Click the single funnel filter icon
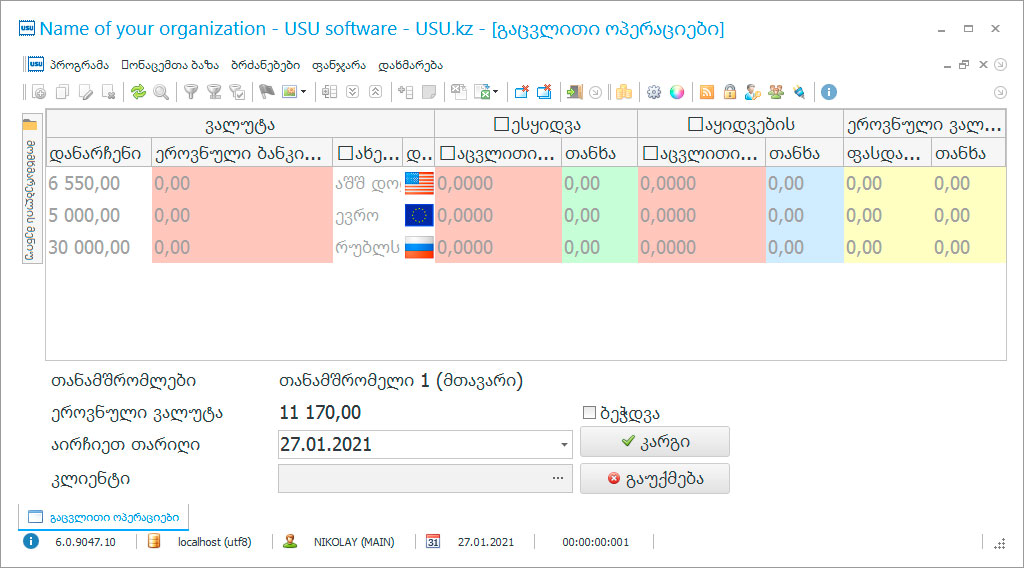This screenshot has width=1024, height=568. click(x=191, y=92)
